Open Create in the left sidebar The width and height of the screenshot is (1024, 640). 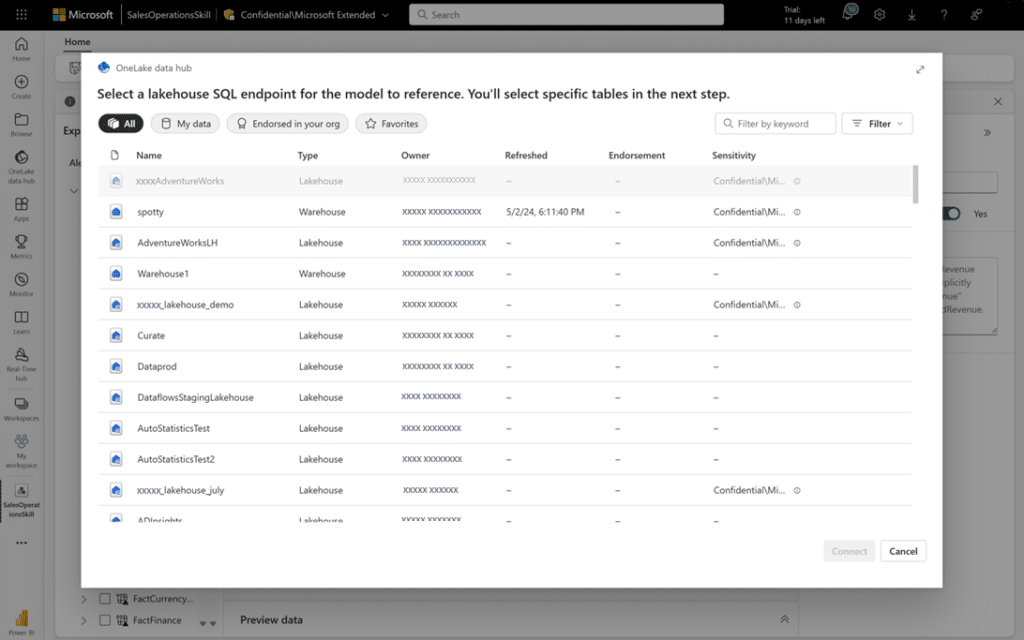click(x=21, y=87)
